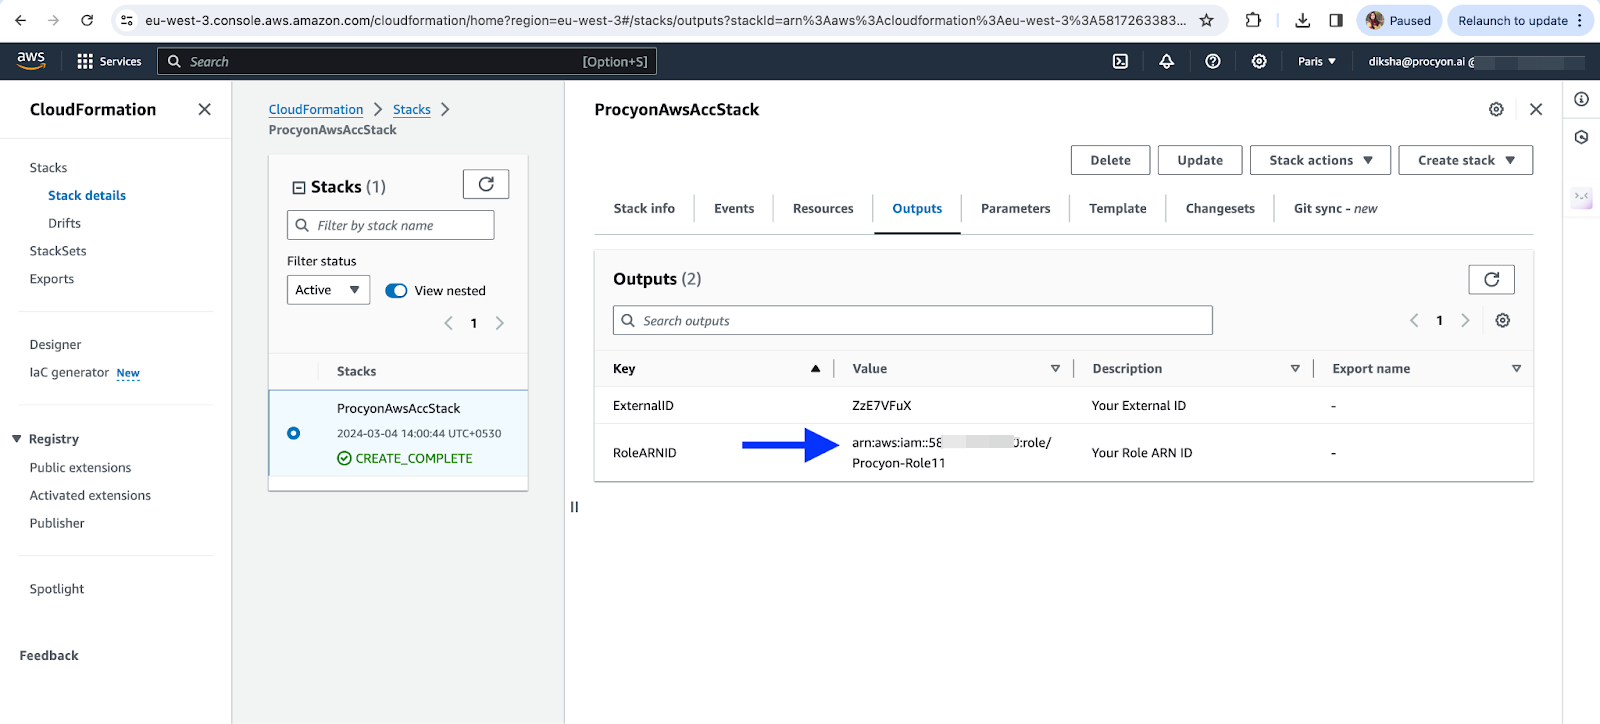Click the Delete stack button
1600x724 pixels.
[x=1110, y=160]
